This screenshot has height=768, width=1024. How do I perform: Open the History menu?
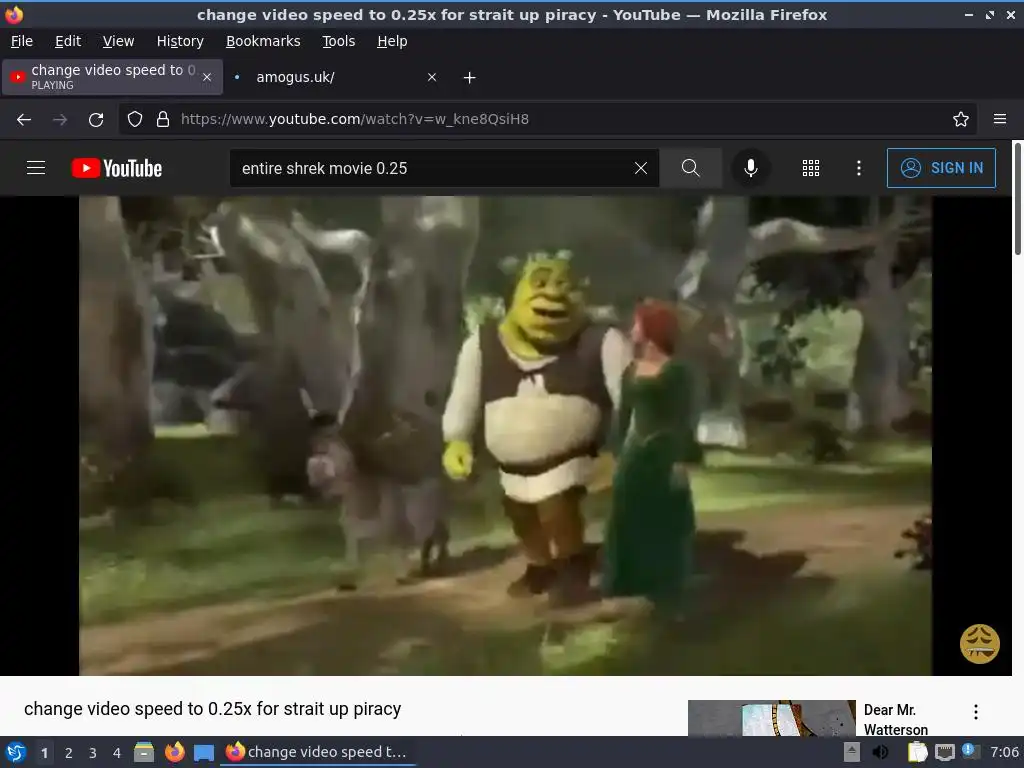(180, 41)
